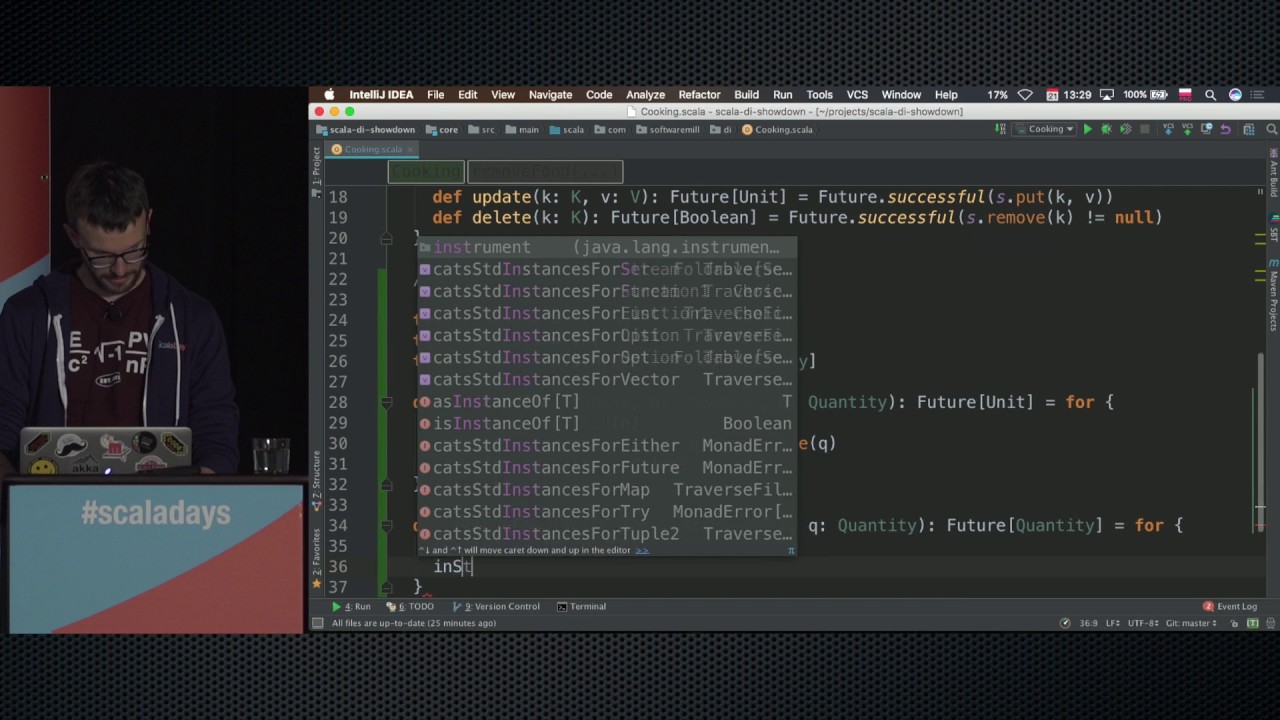Open the SBT side panel
Viewport: 1280px width, 720px height.
1273,227
